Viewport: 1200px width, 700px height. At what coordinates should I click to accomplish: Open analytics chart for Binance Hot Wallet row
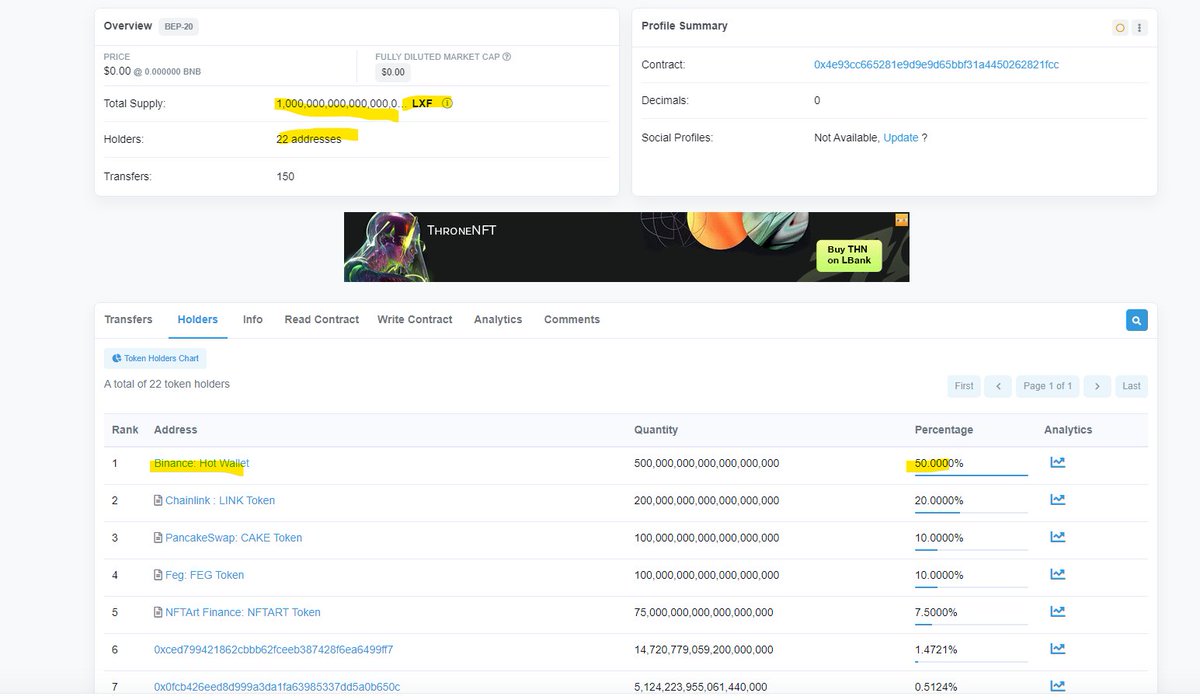pos(1057,463)
